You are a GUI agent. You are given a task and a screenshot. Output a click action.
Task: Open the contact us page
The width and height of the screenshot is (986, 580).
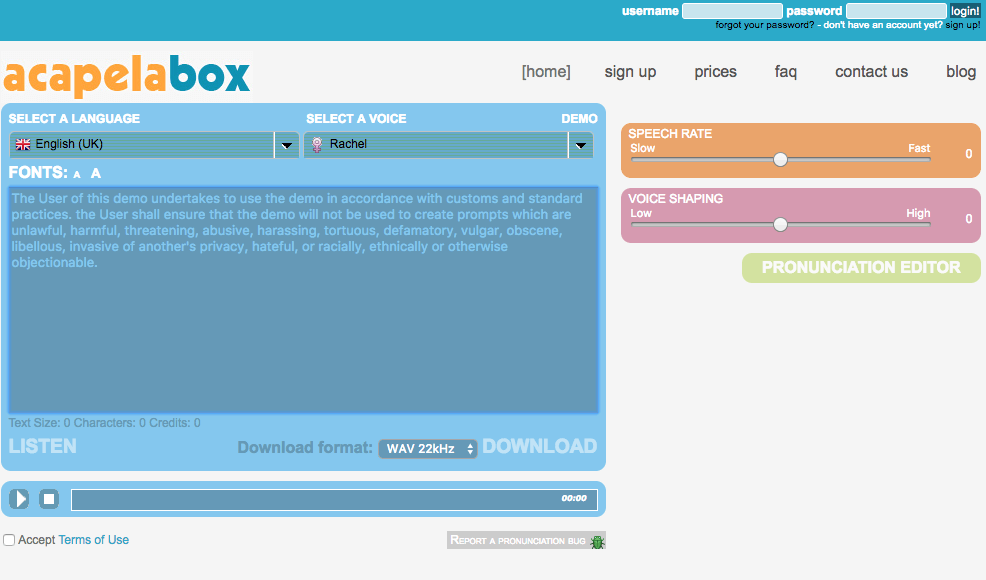click(x=872, y=72)
